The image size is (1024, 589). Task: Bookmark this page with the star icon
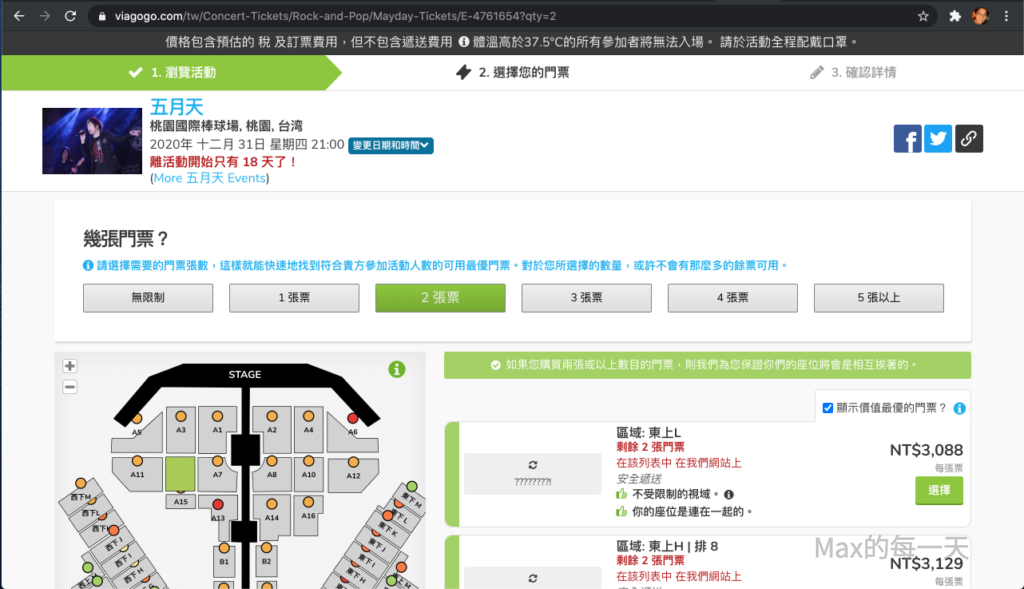pyautogui.click(x=923, y=17)
